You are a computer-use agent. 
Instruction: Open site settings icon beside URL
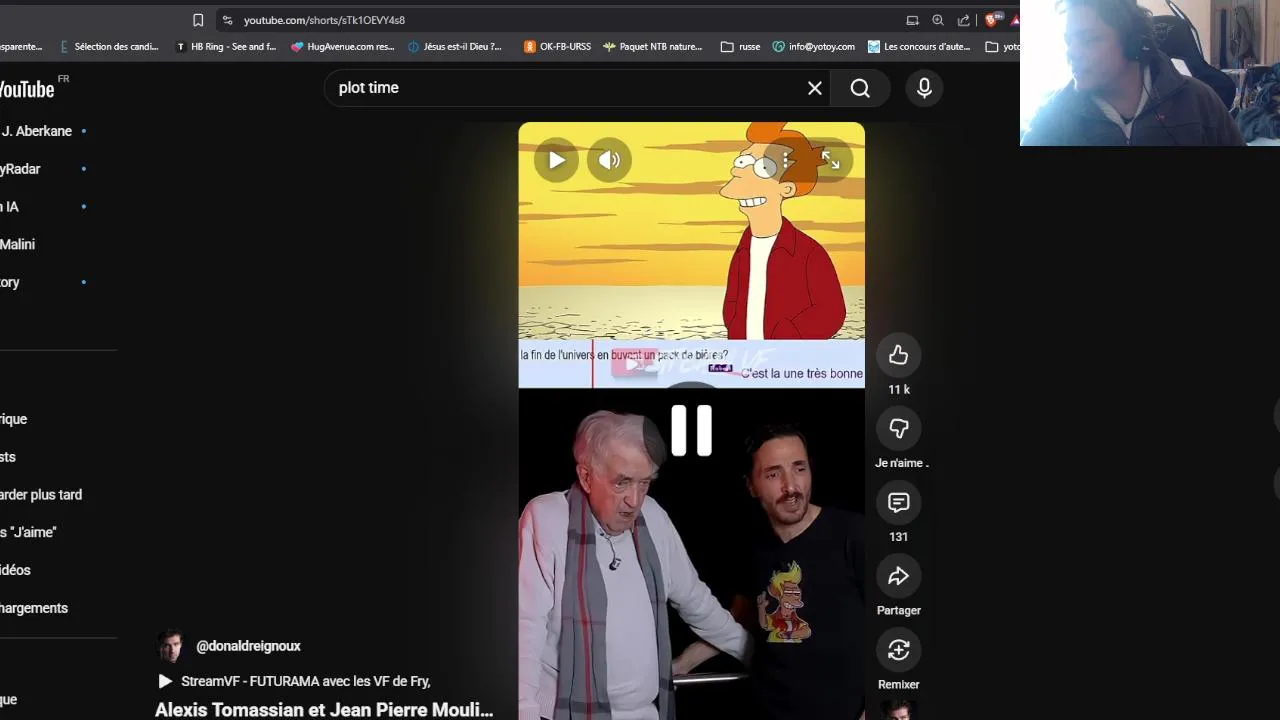(x=227, y=20)
